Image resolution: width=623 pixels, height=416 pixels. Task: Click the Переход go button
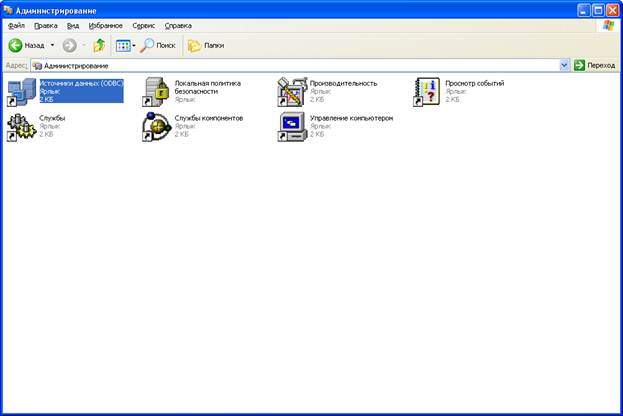[595, 65]
